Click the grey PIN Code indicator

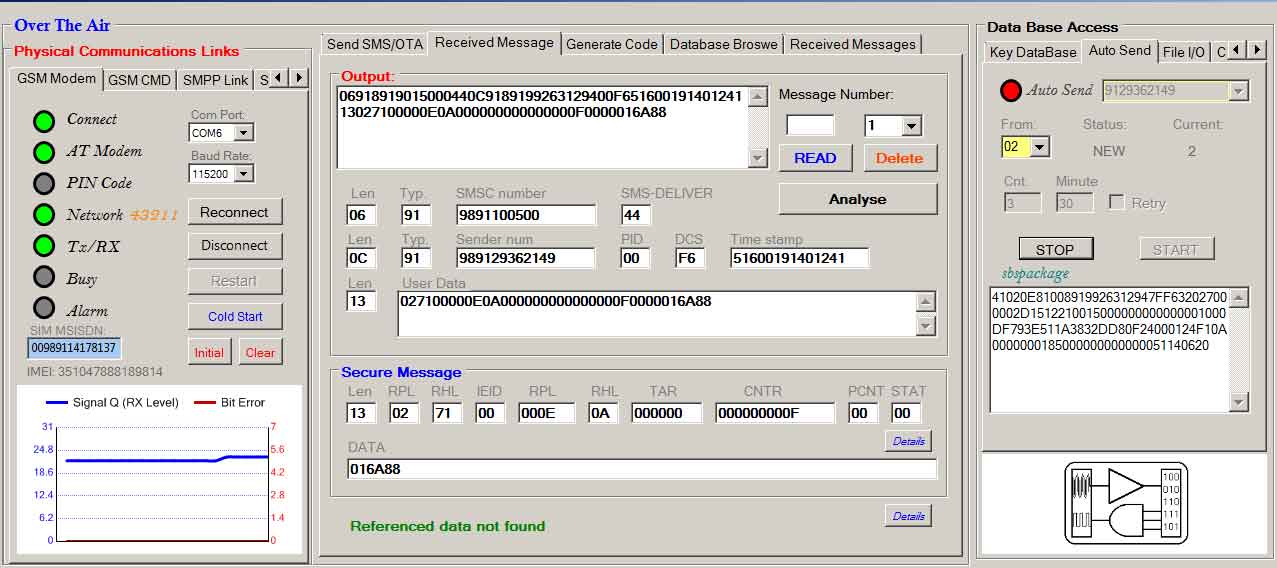click(44, 184)
